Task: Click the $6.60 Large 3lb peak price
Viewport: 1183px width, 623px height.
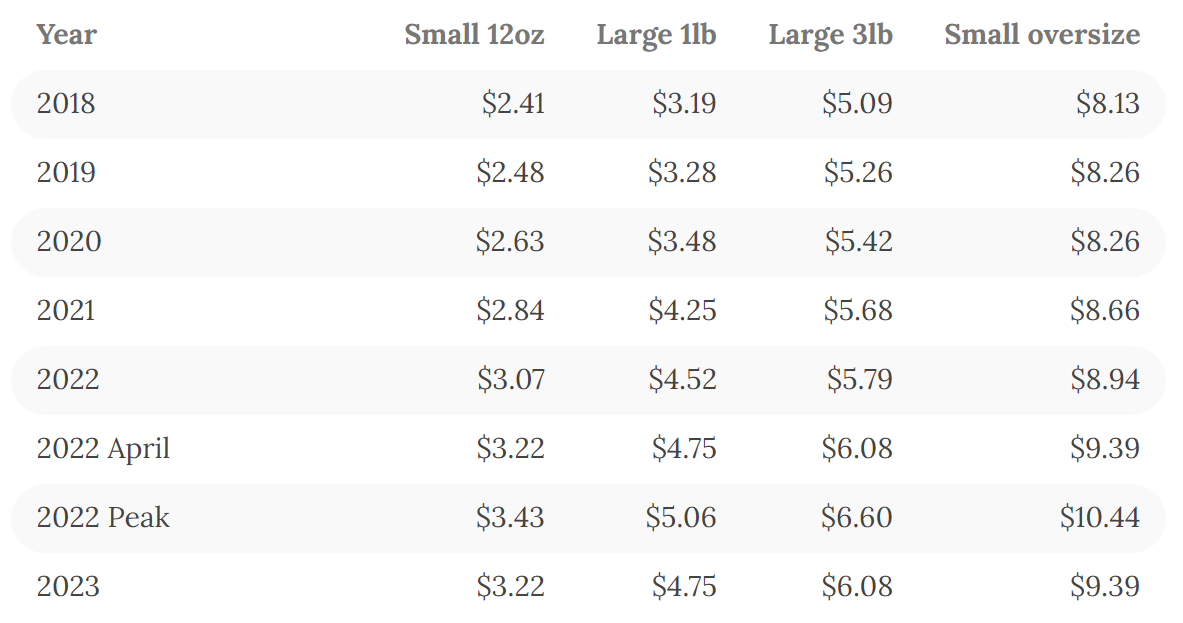Action: (x=857, y=517)
